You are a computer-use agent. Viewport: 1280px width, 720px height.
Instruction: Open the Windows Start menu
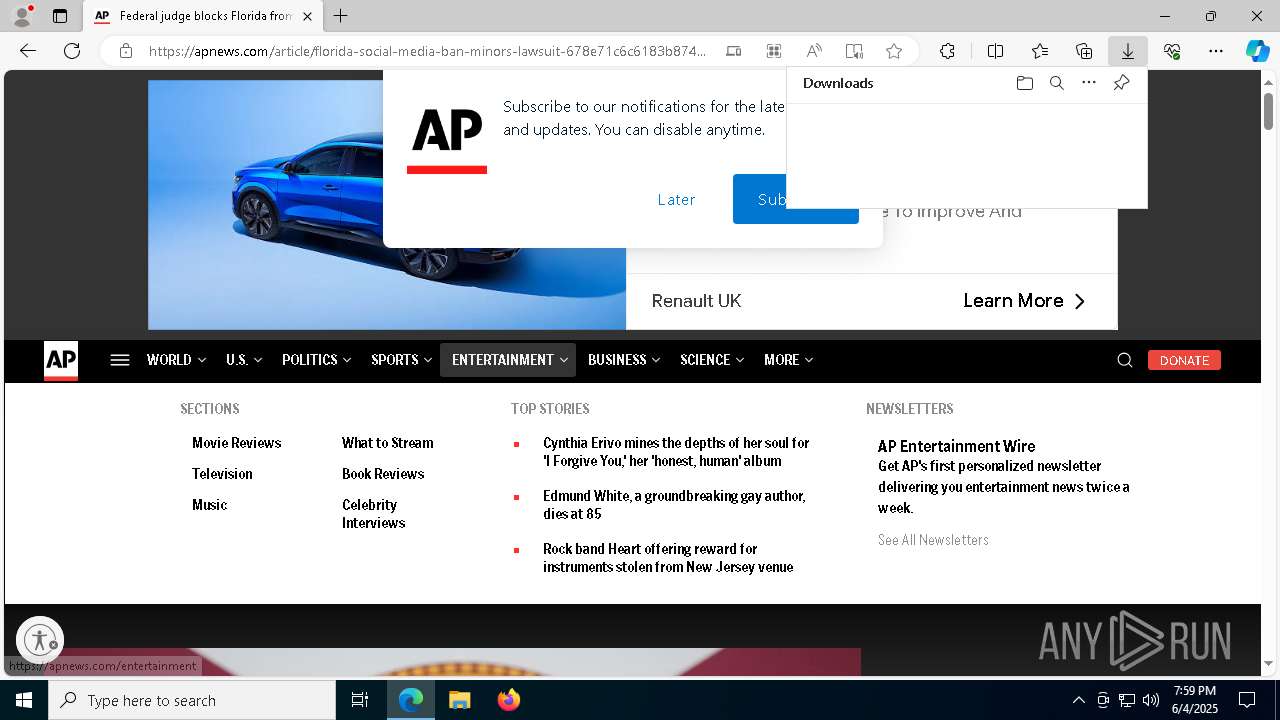click(x=24, y=700)
